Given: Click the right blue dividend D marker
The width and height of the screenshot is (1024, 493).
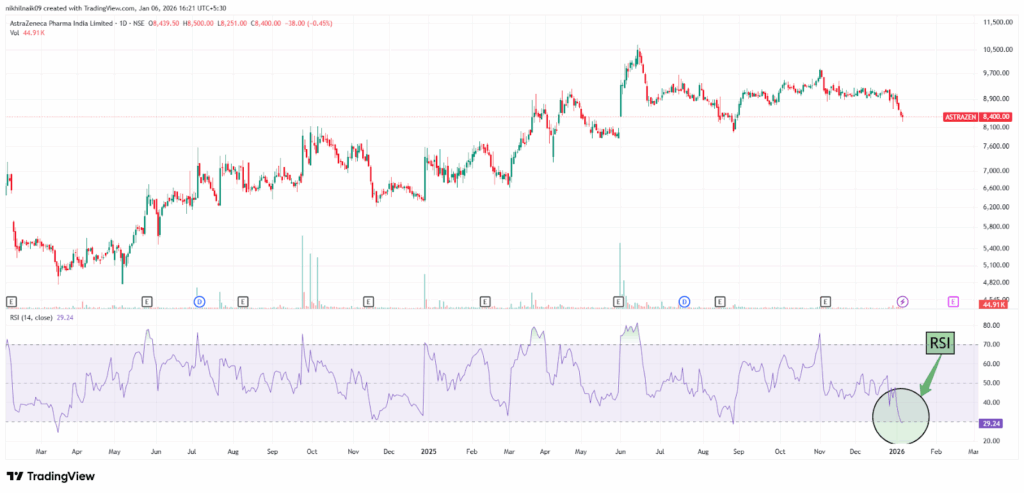Looking at the screenshot, I should point(685,300).
